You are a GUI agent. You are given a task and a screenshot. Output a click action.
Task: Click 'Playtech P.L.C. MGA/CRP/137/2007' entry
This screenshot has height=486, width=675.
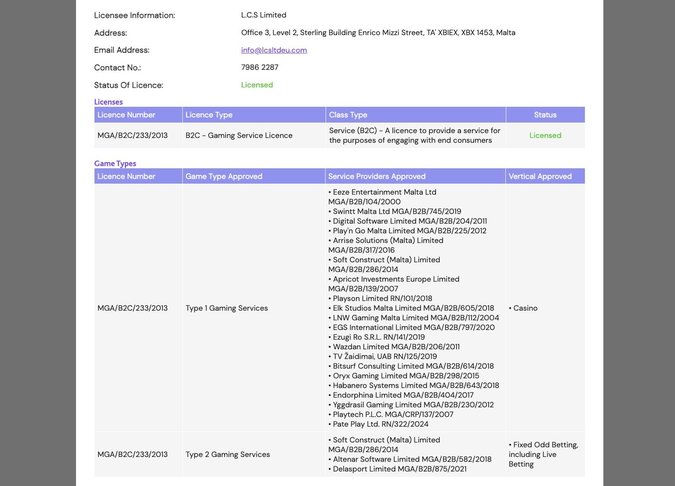click(x=390, y=414)
